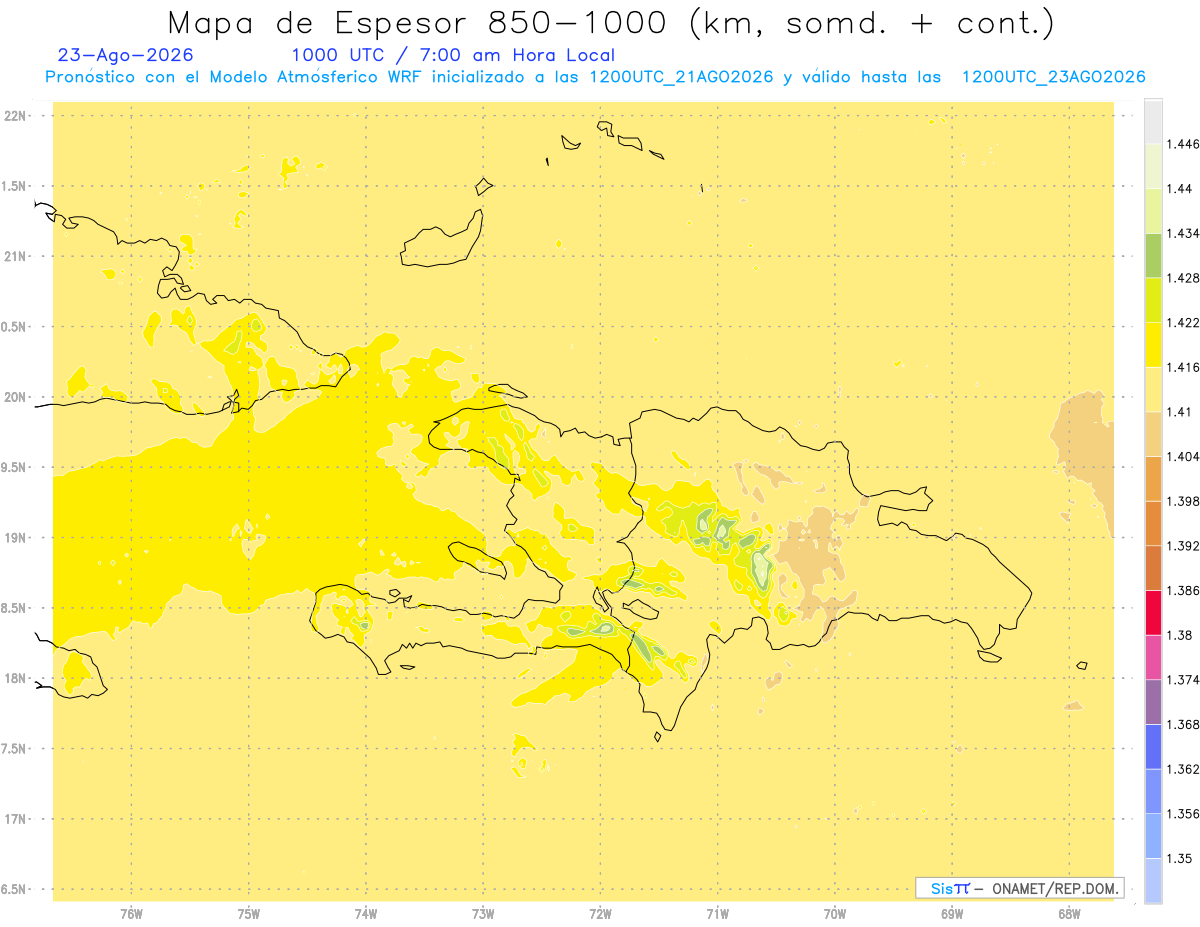Click the 17N latitude label

(x=16, y=819)
